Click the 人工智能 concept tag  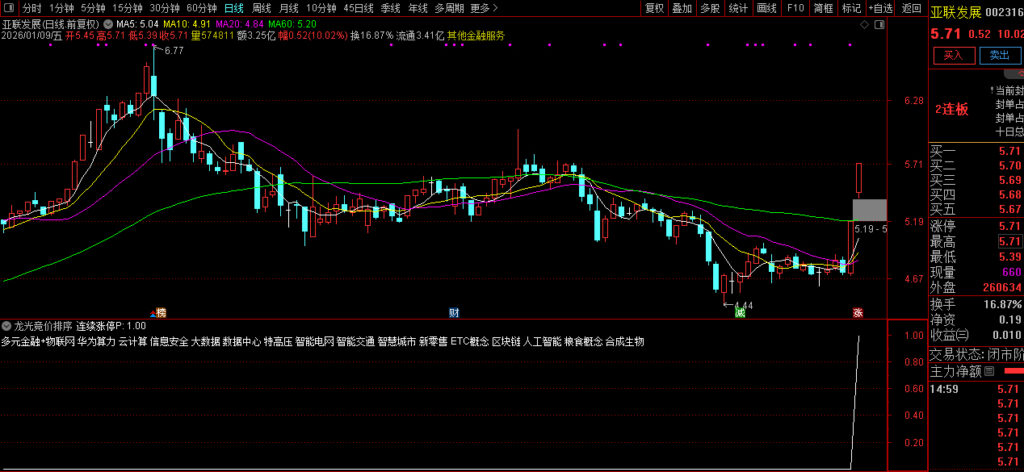point(542,342)
